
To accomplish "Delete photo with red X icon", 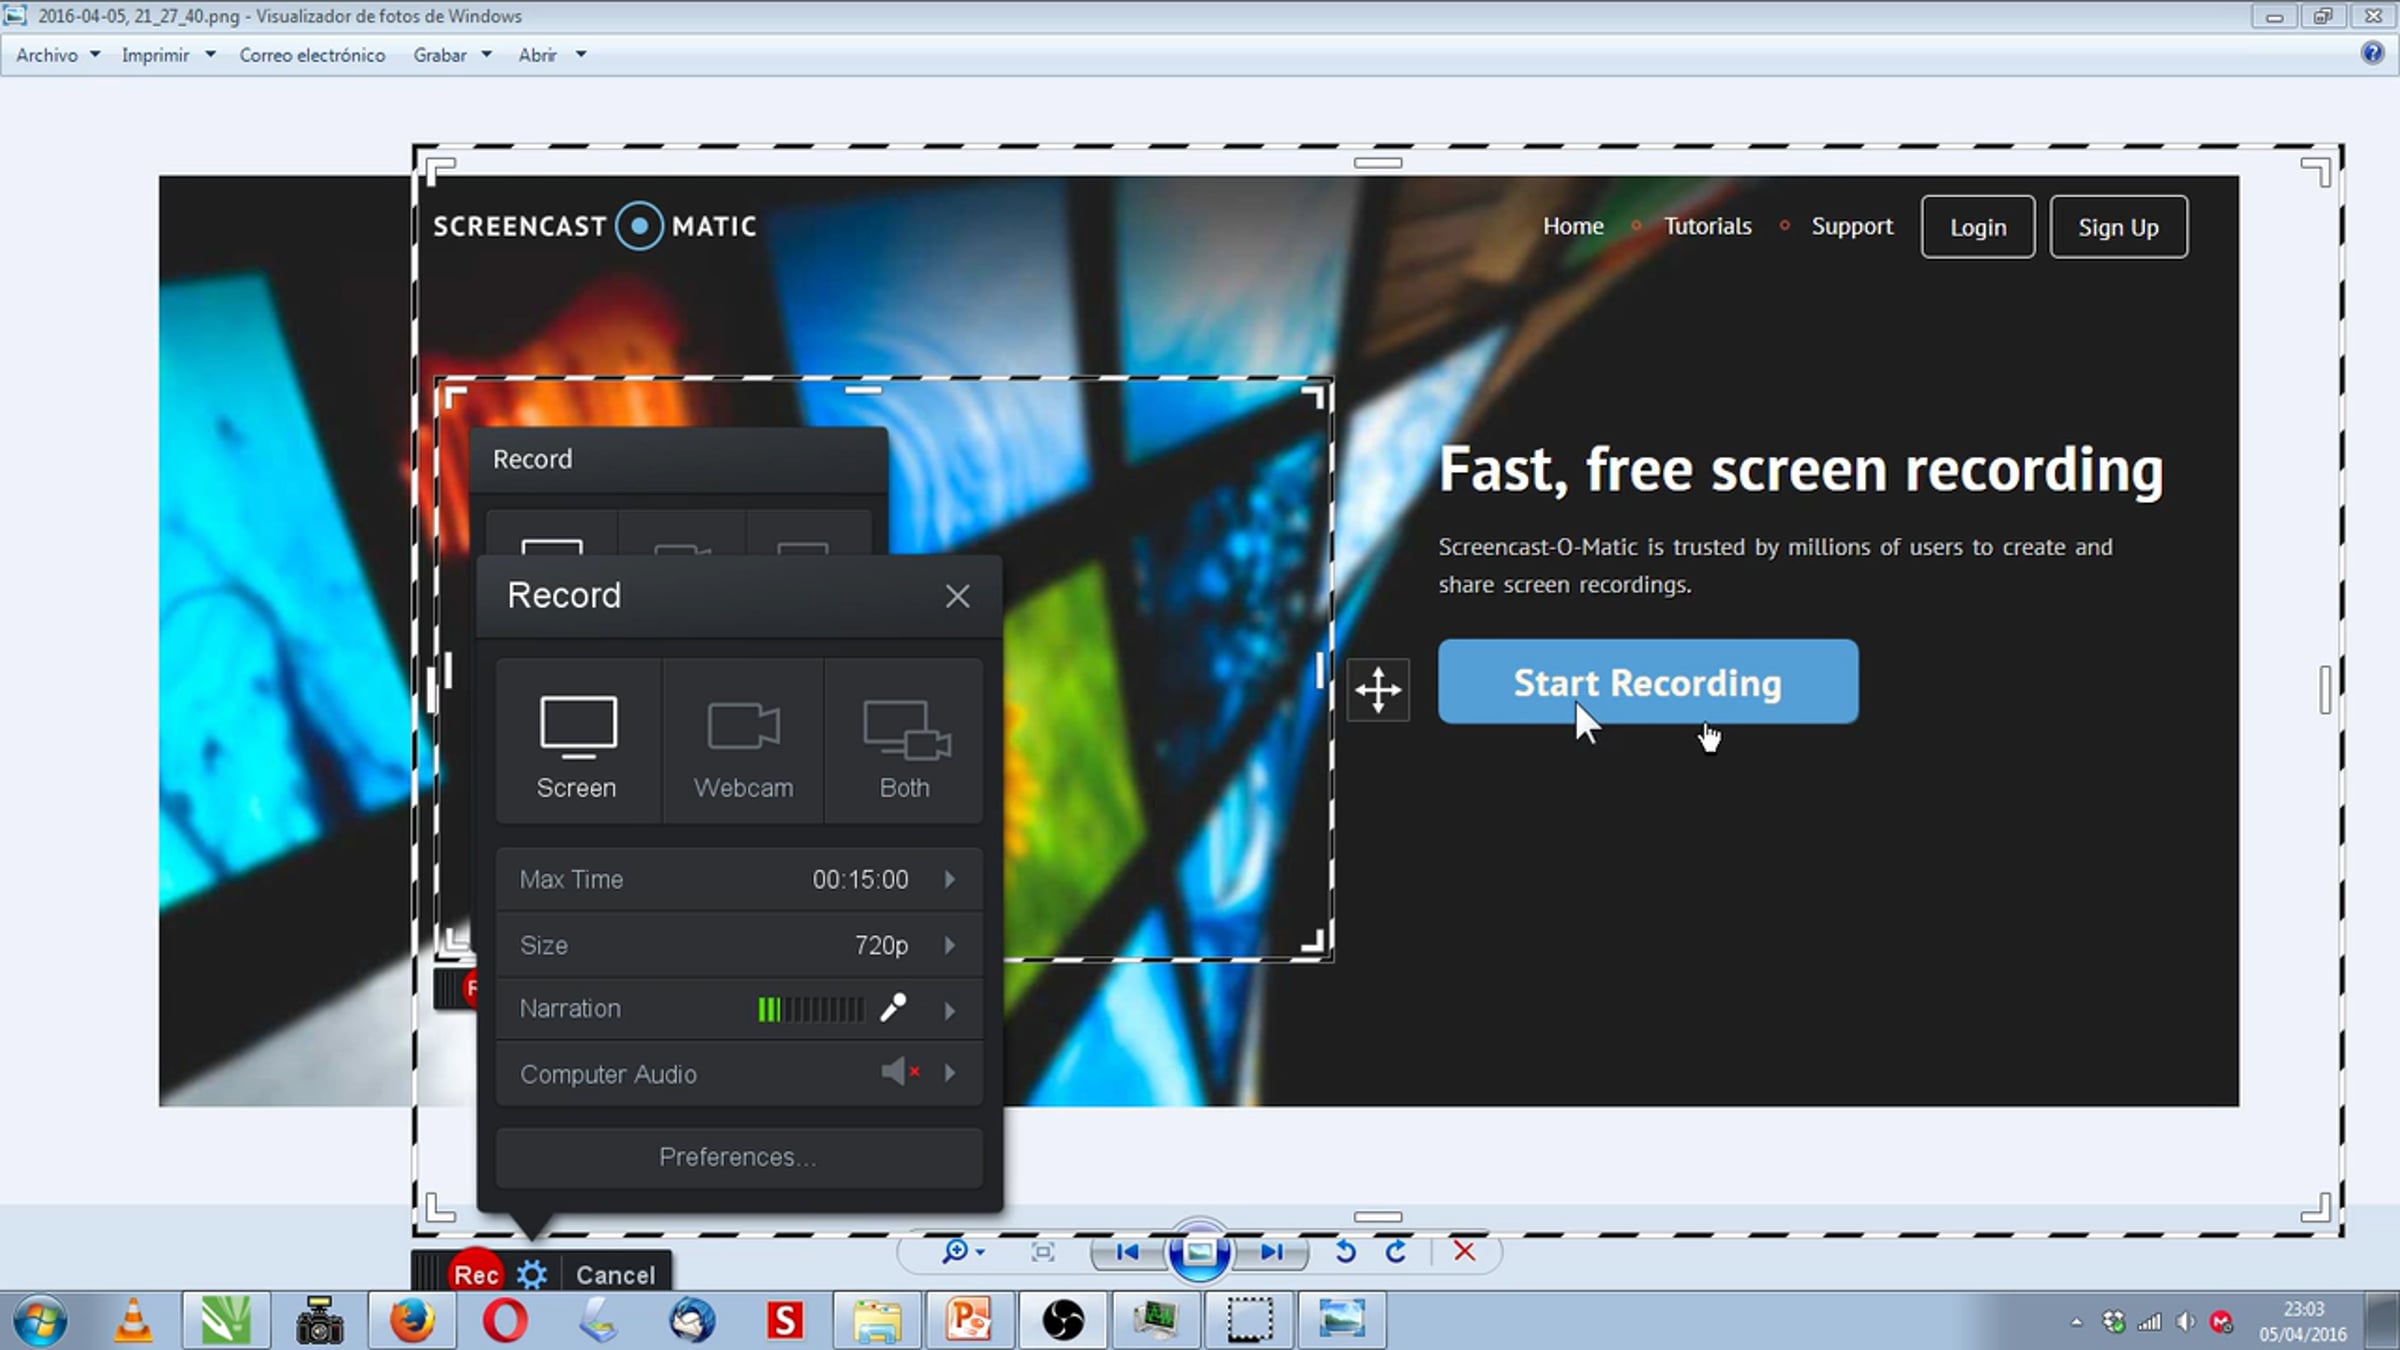I will click(x=1464, y=1251).
